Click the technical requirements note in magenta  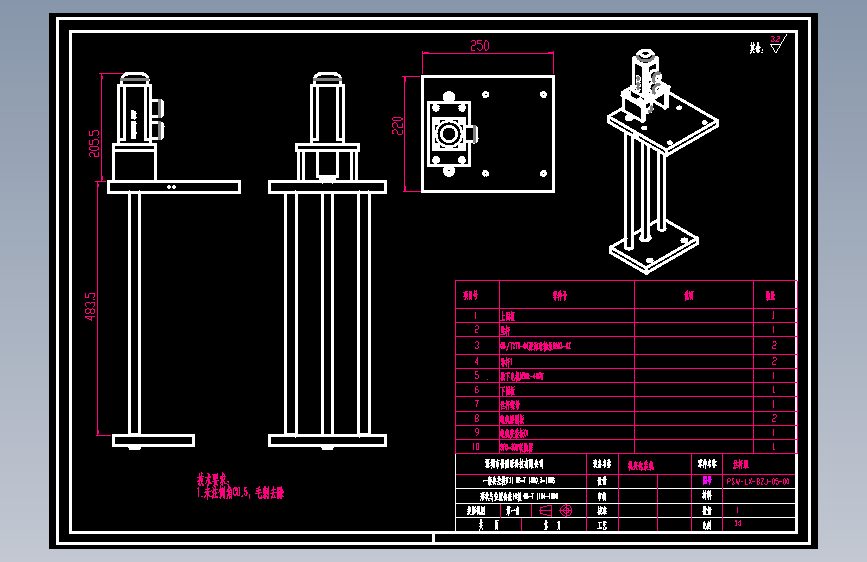coord(240,487)
